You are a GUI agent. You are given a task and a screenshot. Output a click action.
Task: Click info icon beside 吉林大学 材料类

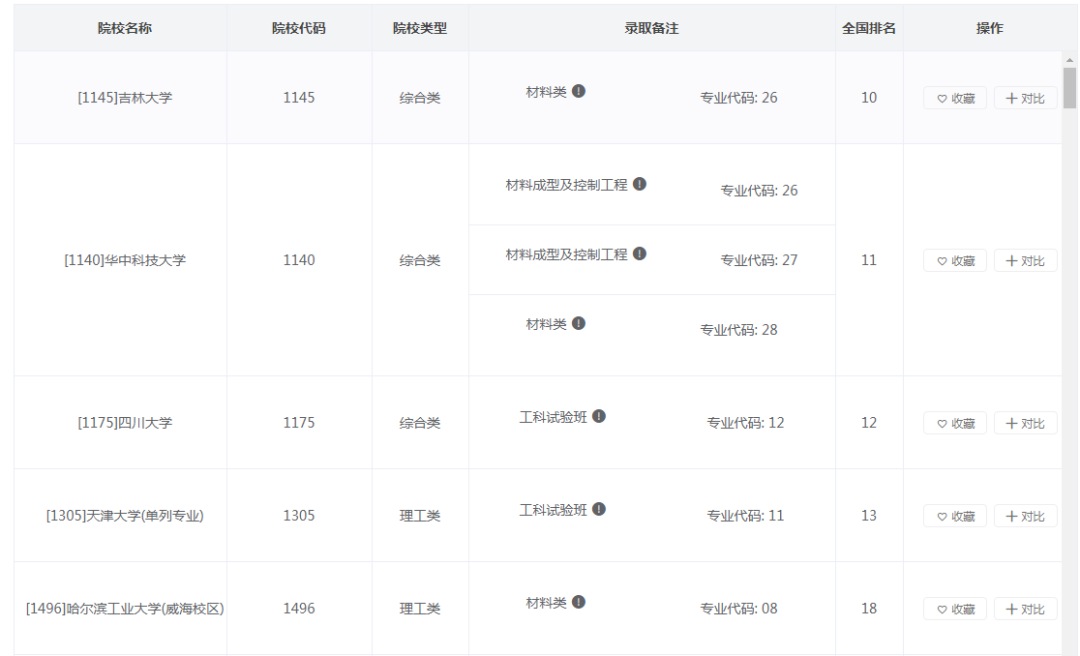point(579,92)
